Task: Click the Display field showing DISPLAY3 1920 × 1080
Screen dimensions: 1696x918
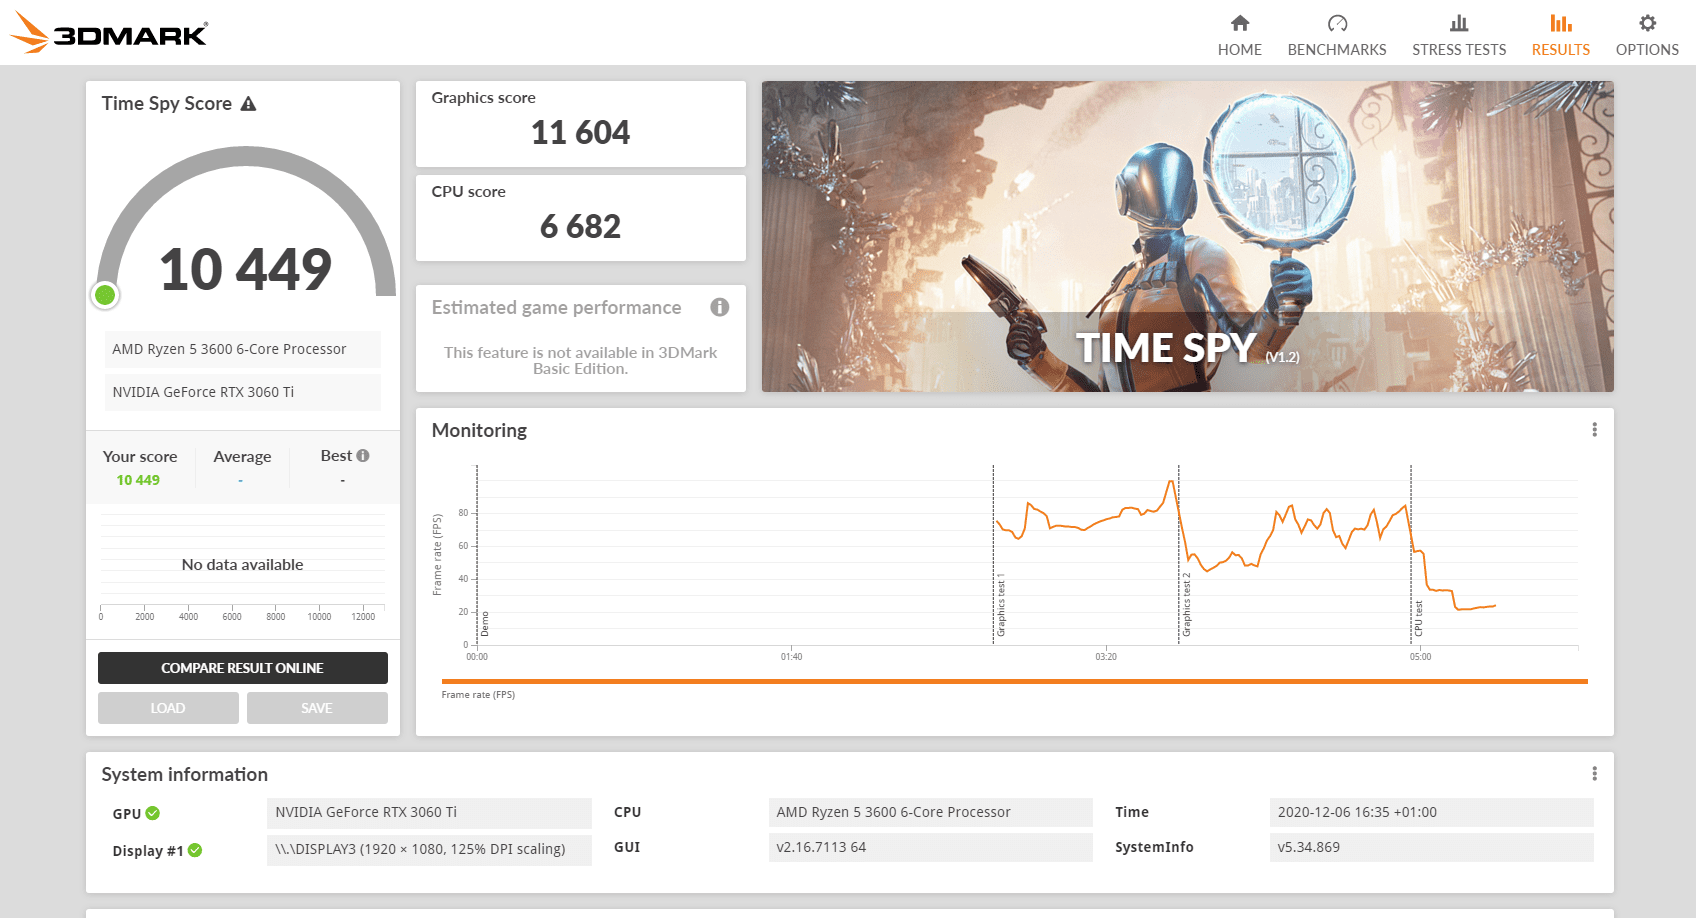Action: [429, 849]
